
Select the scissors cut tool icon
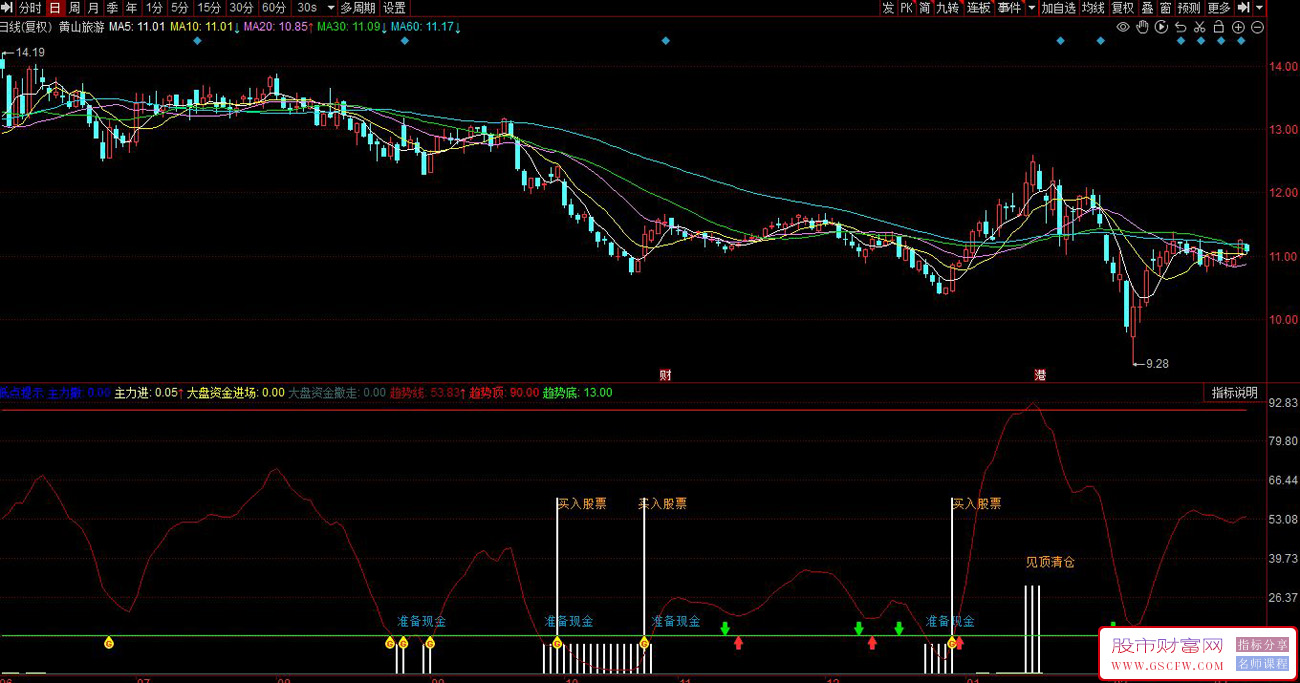(x=1200, y=27)
